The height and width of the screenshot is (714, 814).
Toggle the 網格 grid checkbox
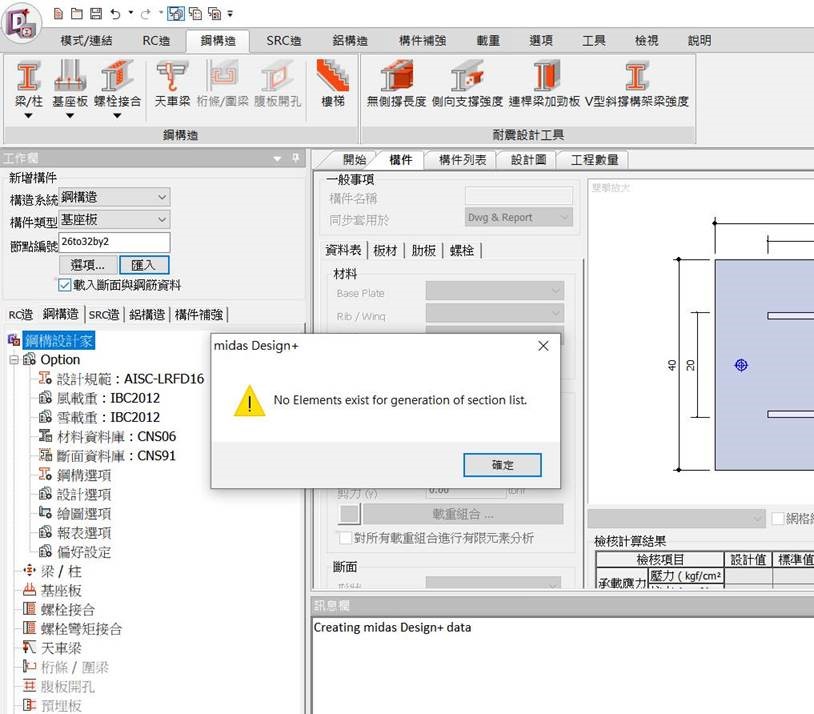tap(778, 518)
